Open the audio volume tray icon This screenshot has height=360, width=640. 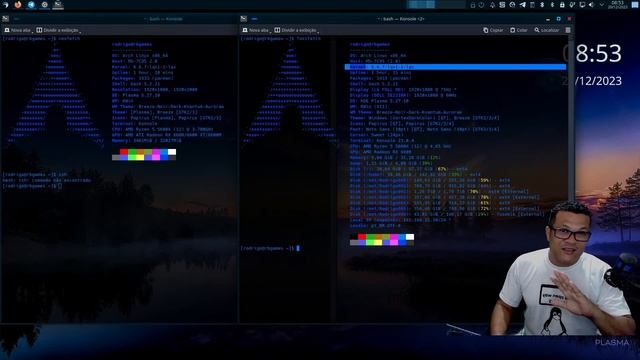[x=592, y=5]
